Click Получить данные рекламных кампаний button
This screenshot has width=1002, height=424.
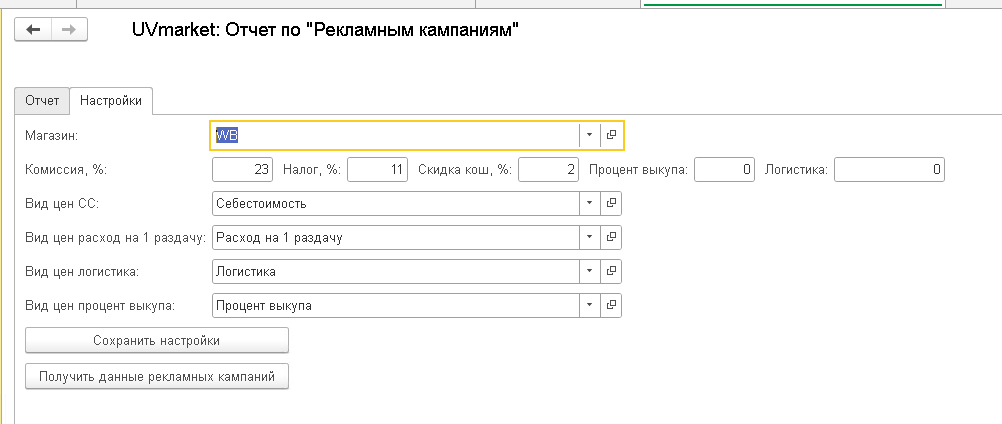[157, 377]
